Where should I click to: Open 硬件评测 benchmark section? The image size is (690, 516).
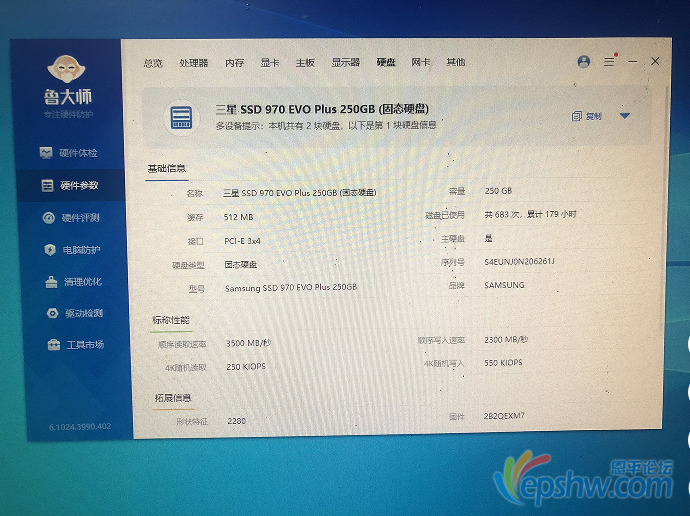71,217
